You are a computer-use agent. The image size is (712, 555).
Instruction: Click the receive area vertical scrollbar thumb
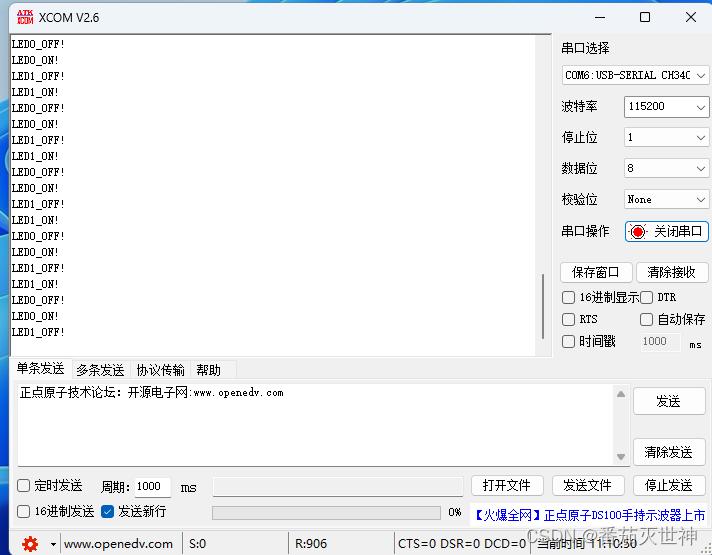click(543, 307)
